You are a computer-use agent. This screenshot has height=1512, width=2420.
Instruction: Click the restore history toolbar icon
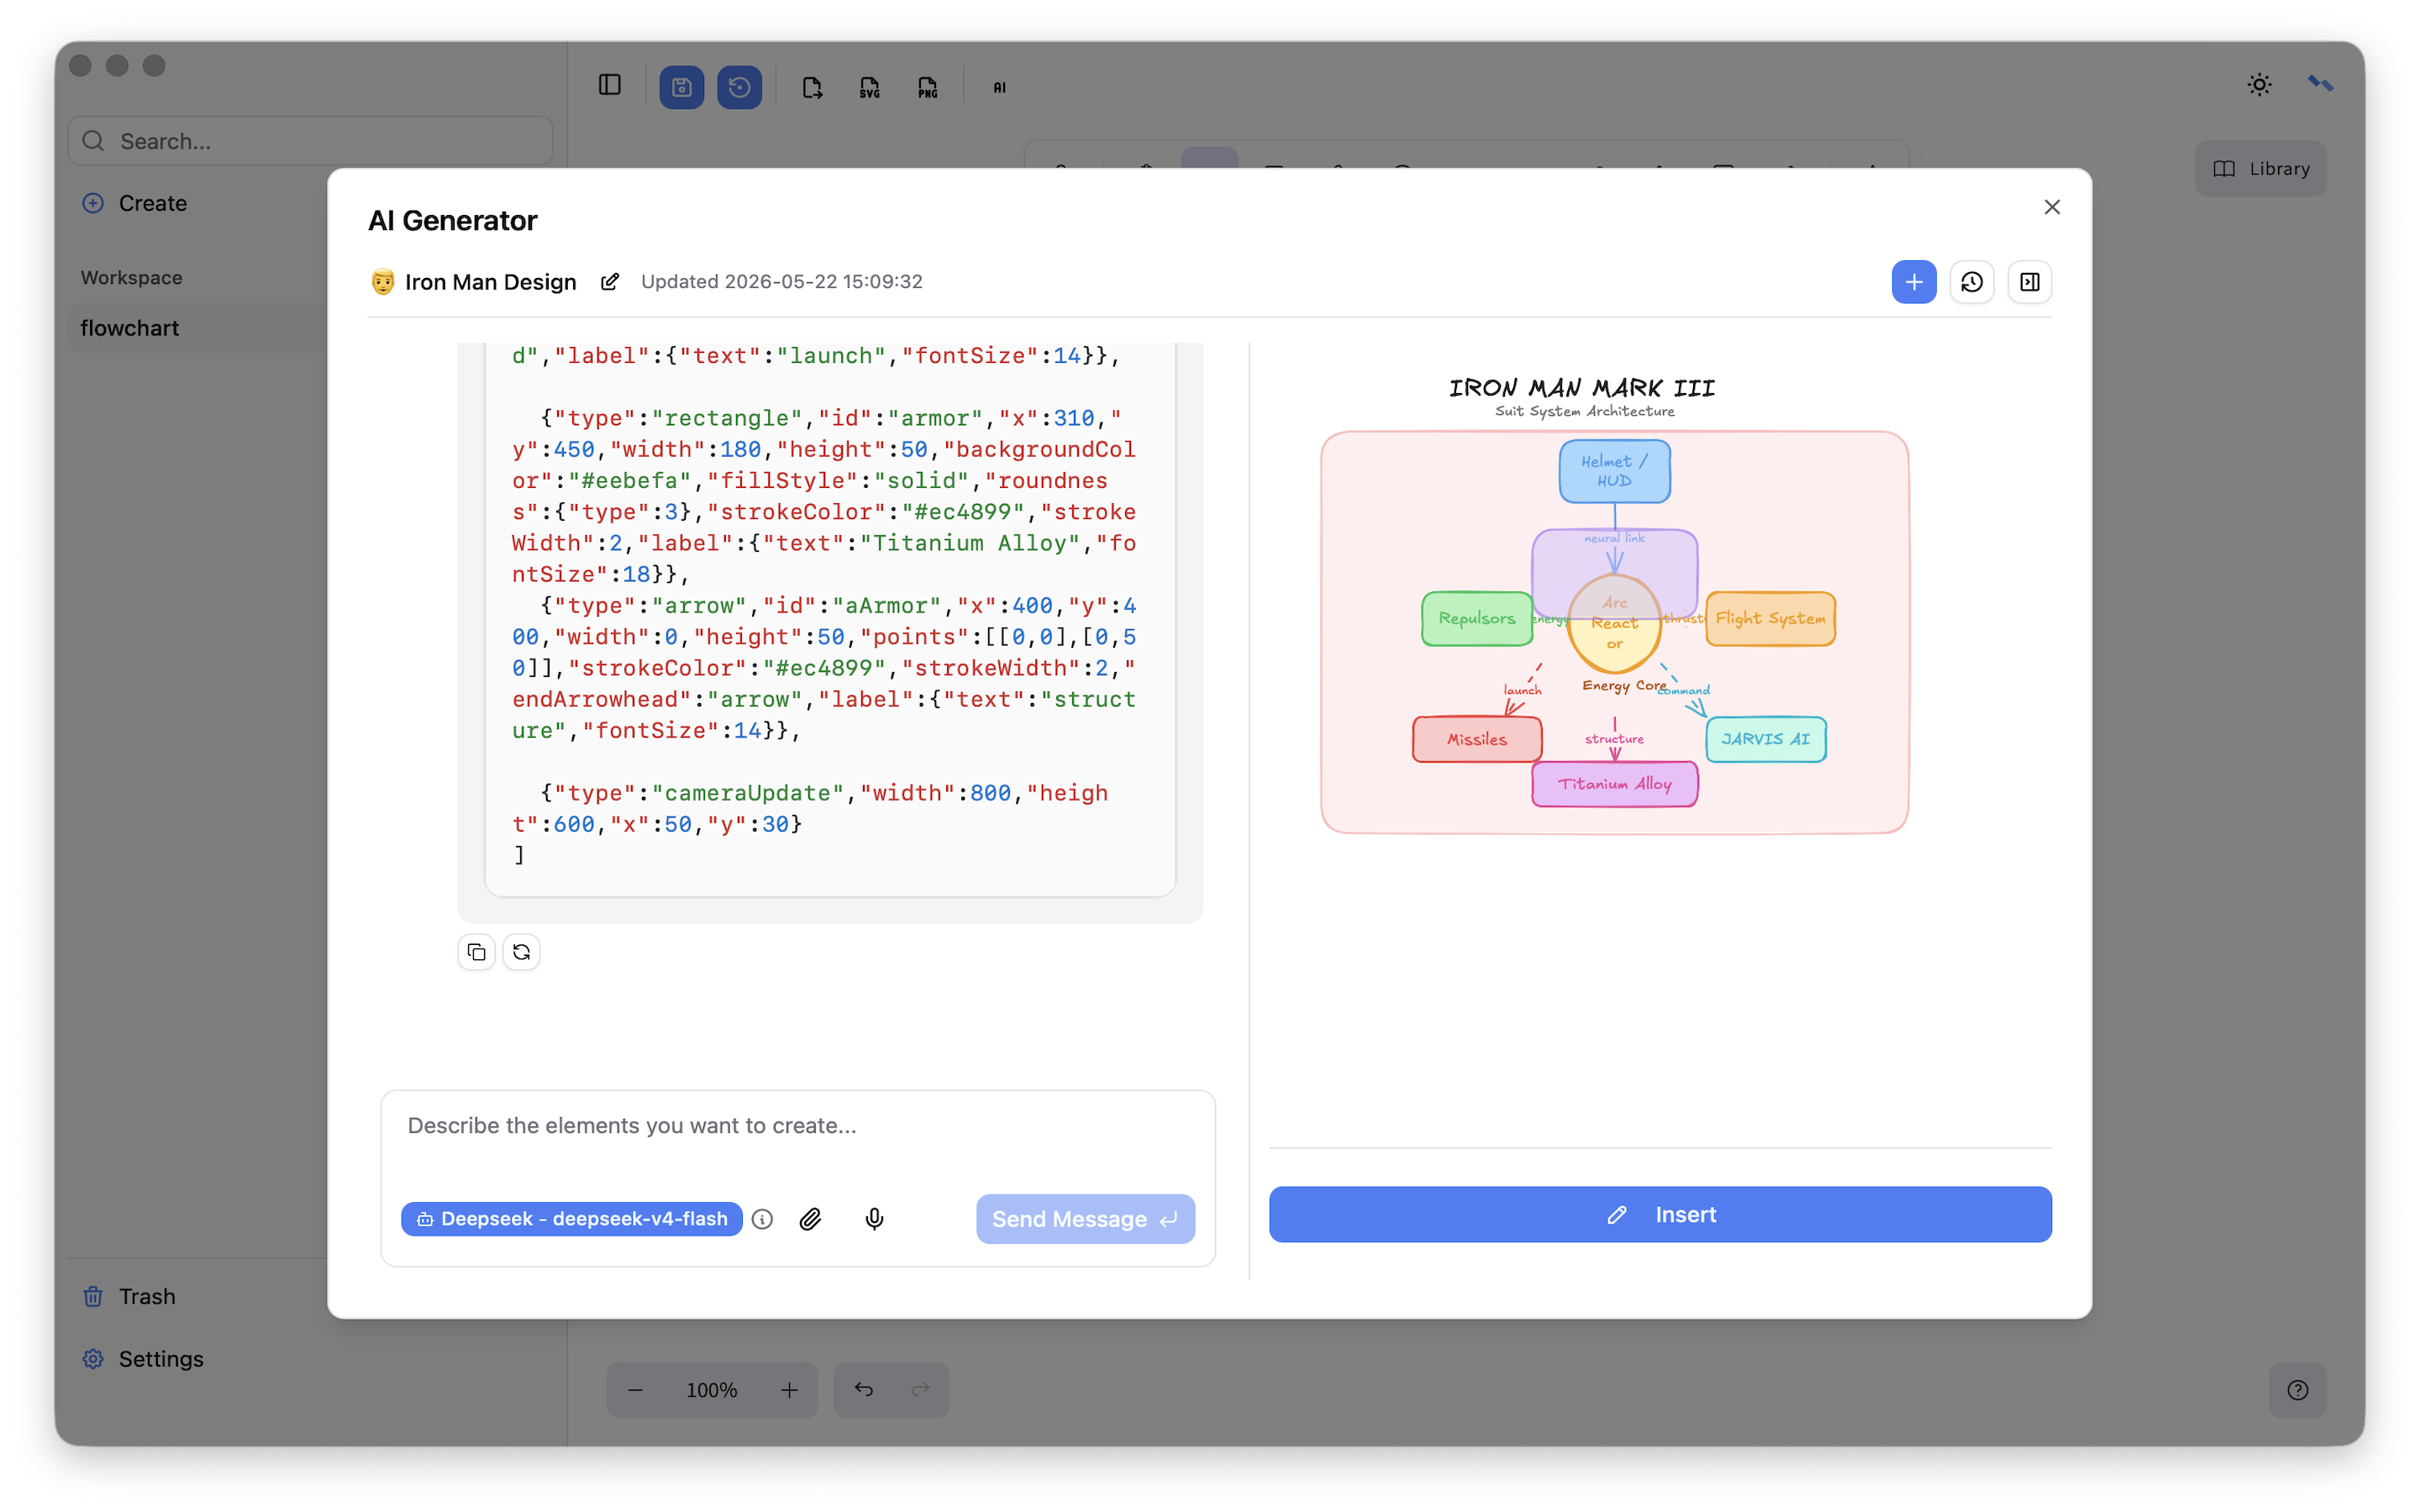coord(740,87)
